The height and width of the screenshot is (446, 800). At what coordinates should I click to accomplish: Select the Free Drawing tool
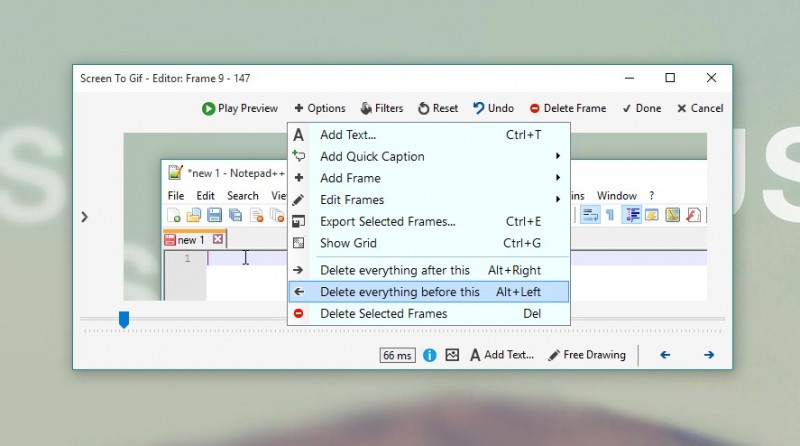click(587, 355)
